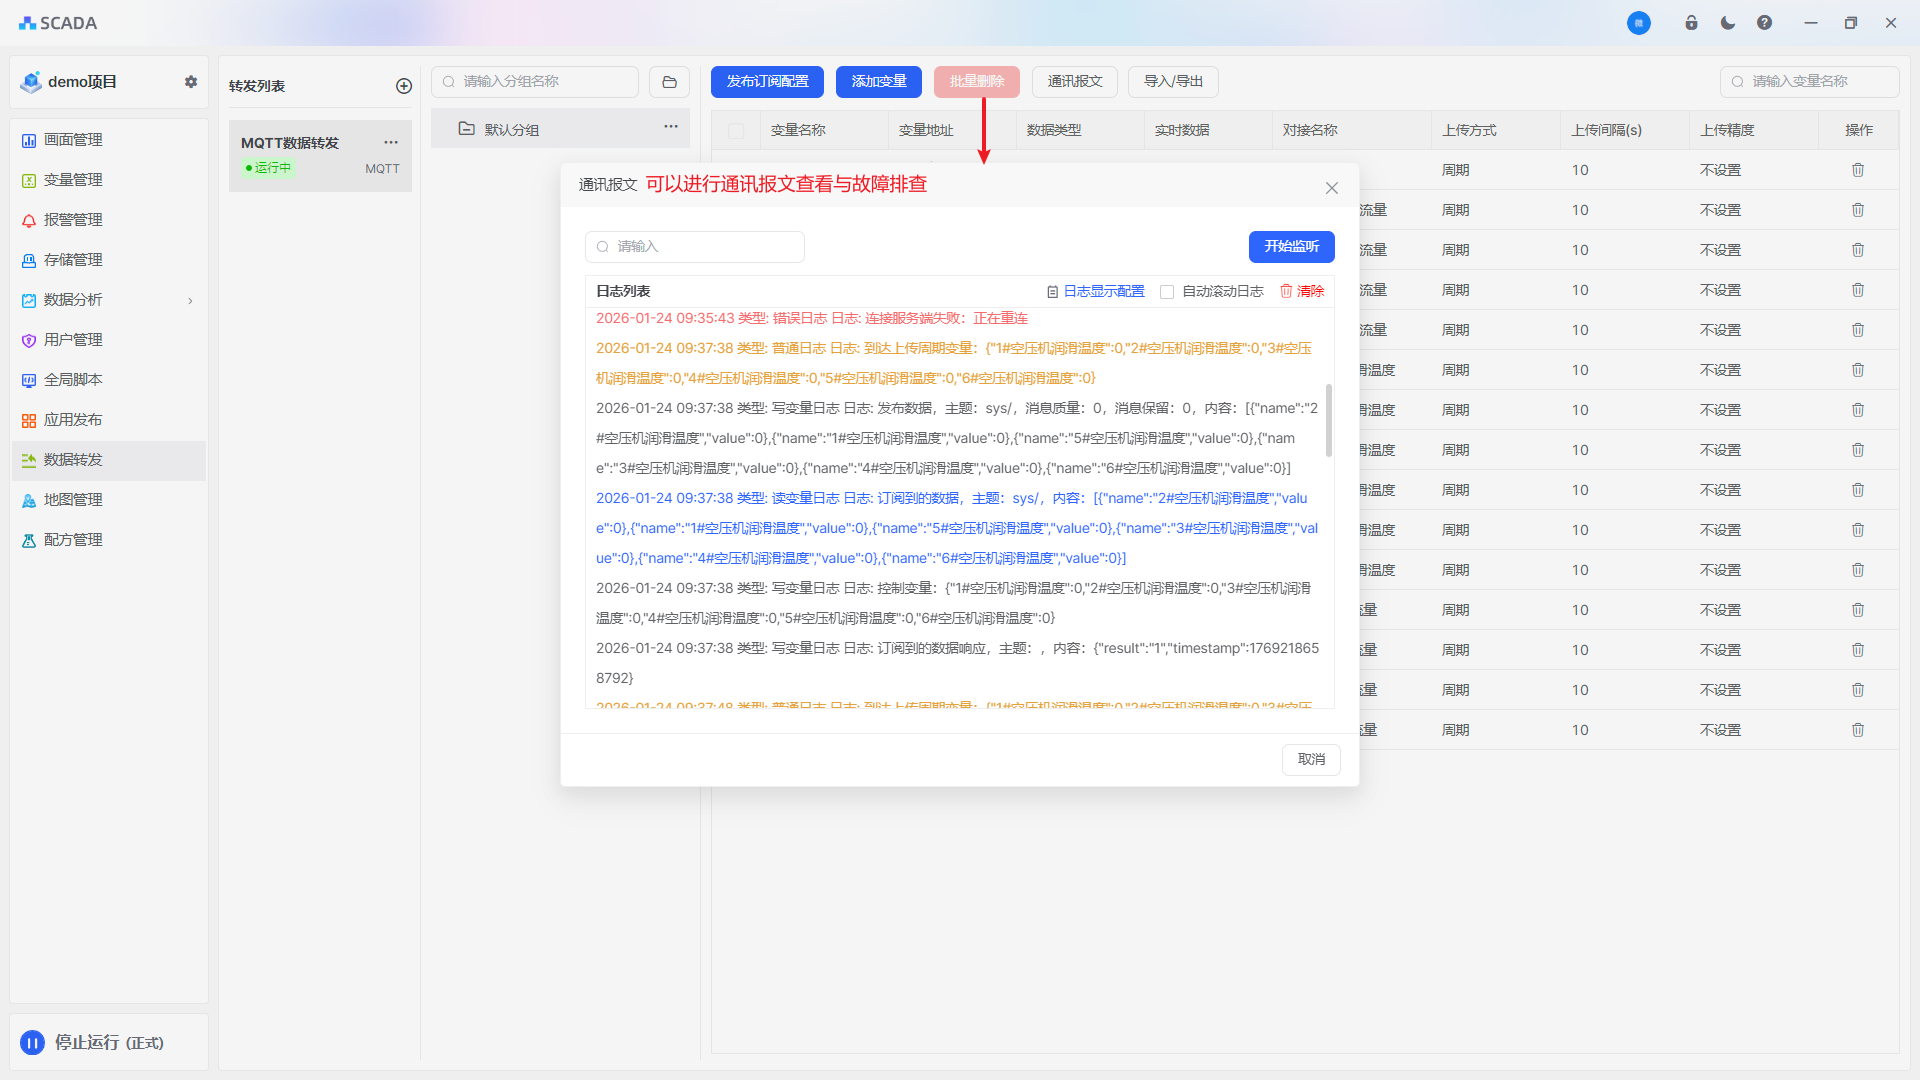Switch to dark mode moon icon
This screenshot has width=1920, height=1080.
1728,23
